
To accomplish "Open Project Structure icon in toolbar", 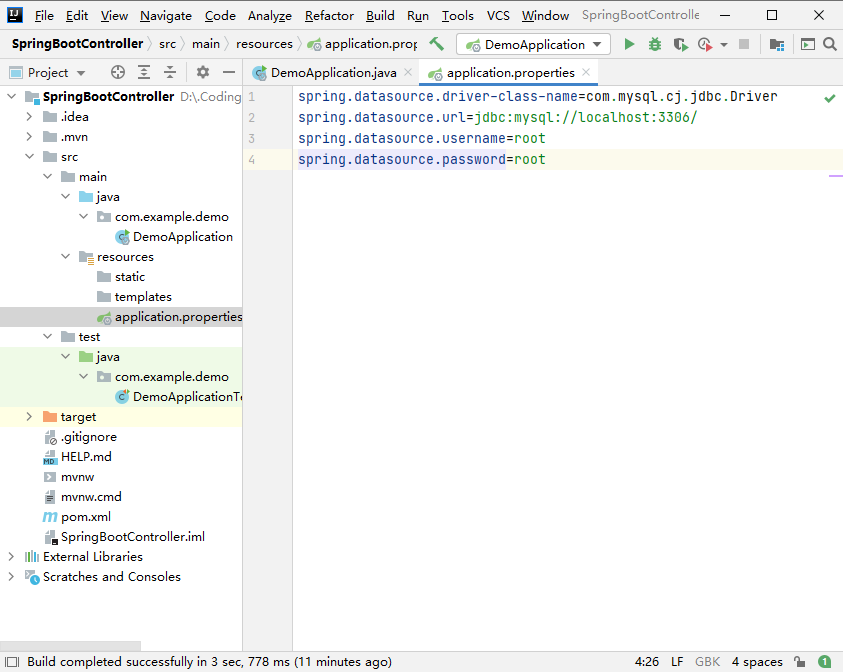I will 776,44.
